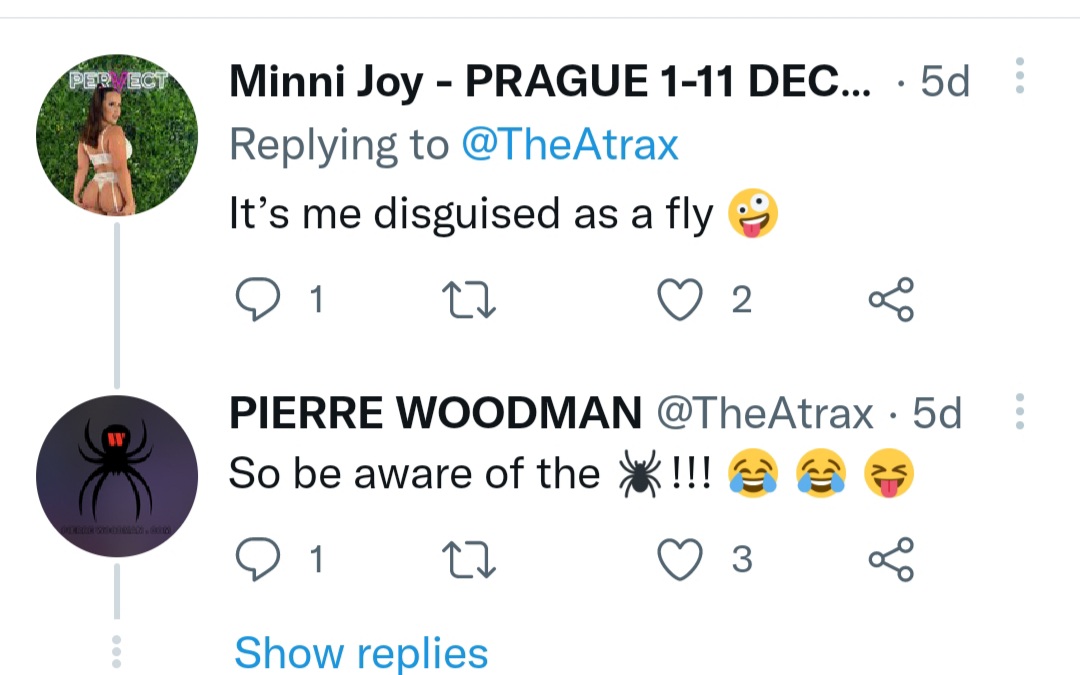Like Pierre Woodman's spider tweet

[681, 558]
